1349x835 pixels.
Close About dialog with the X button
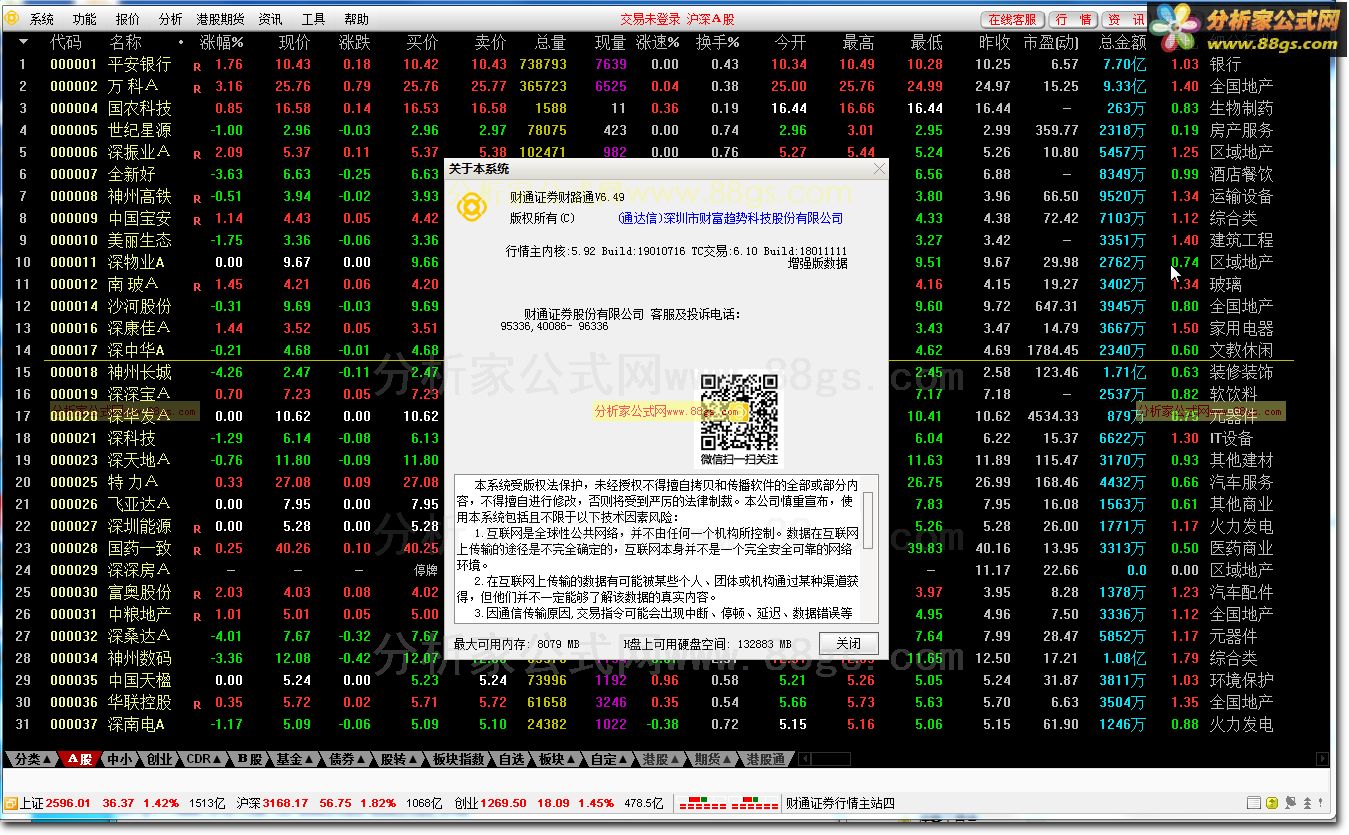click(x=879, y=169)
